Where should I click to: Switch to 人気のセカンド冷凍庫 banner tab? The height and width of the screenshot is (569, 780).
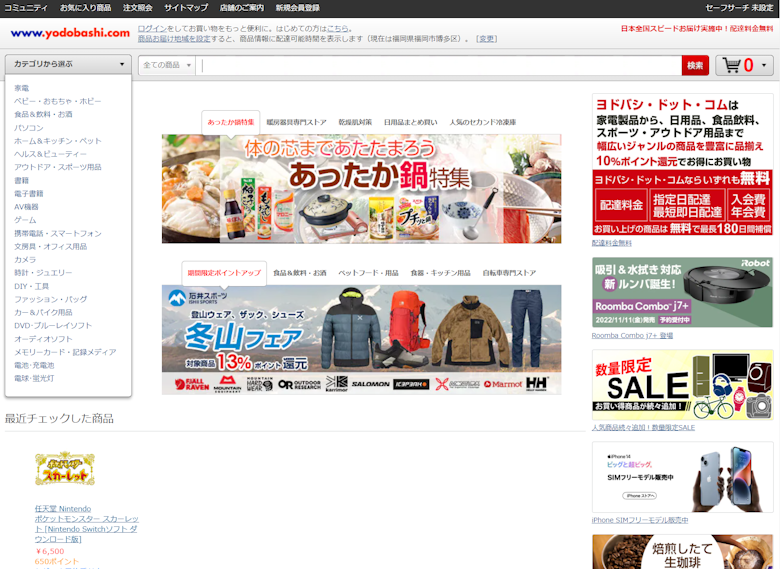click(483, 122)
